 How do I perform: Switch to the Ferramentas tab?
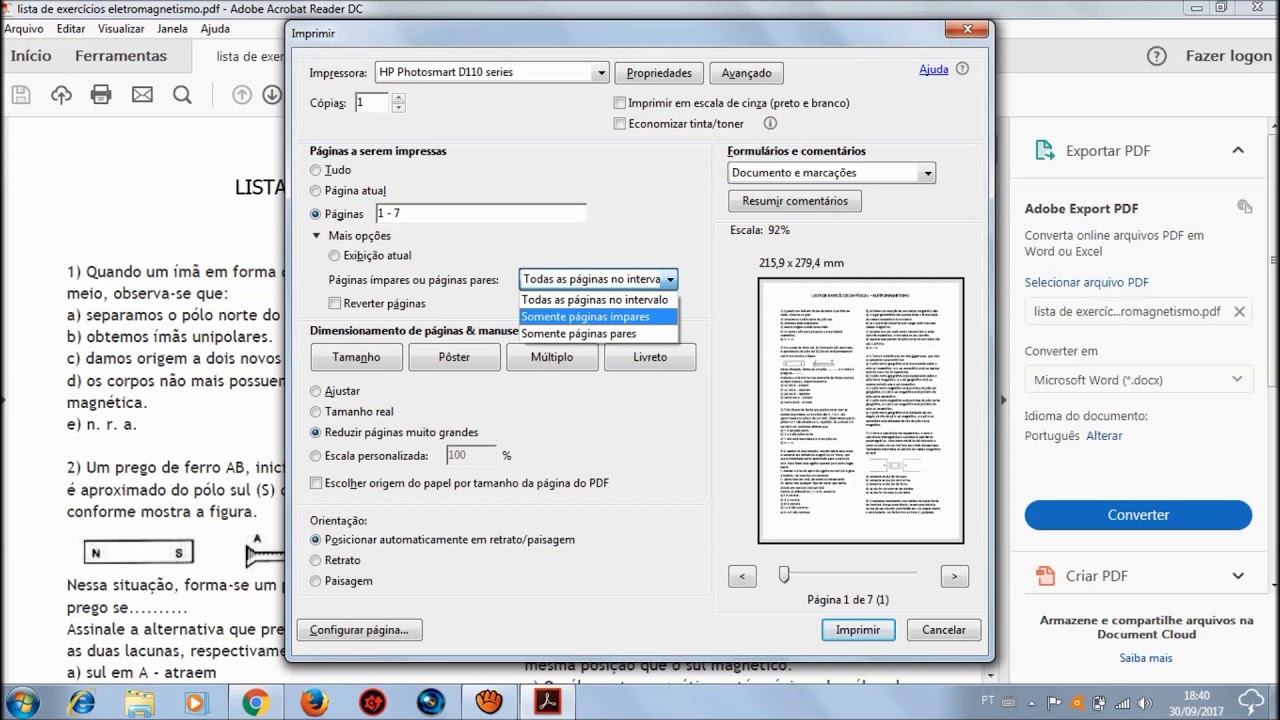click(x=121, y=56)
